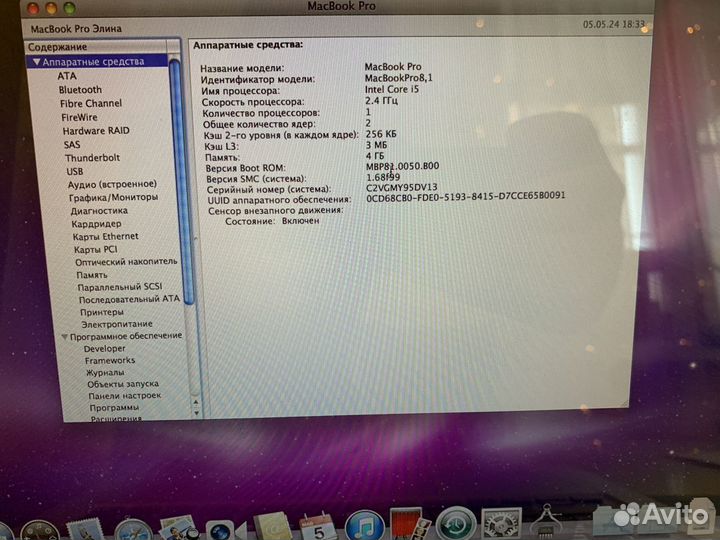Select Принтеры in the sidebar

point(102,312)
